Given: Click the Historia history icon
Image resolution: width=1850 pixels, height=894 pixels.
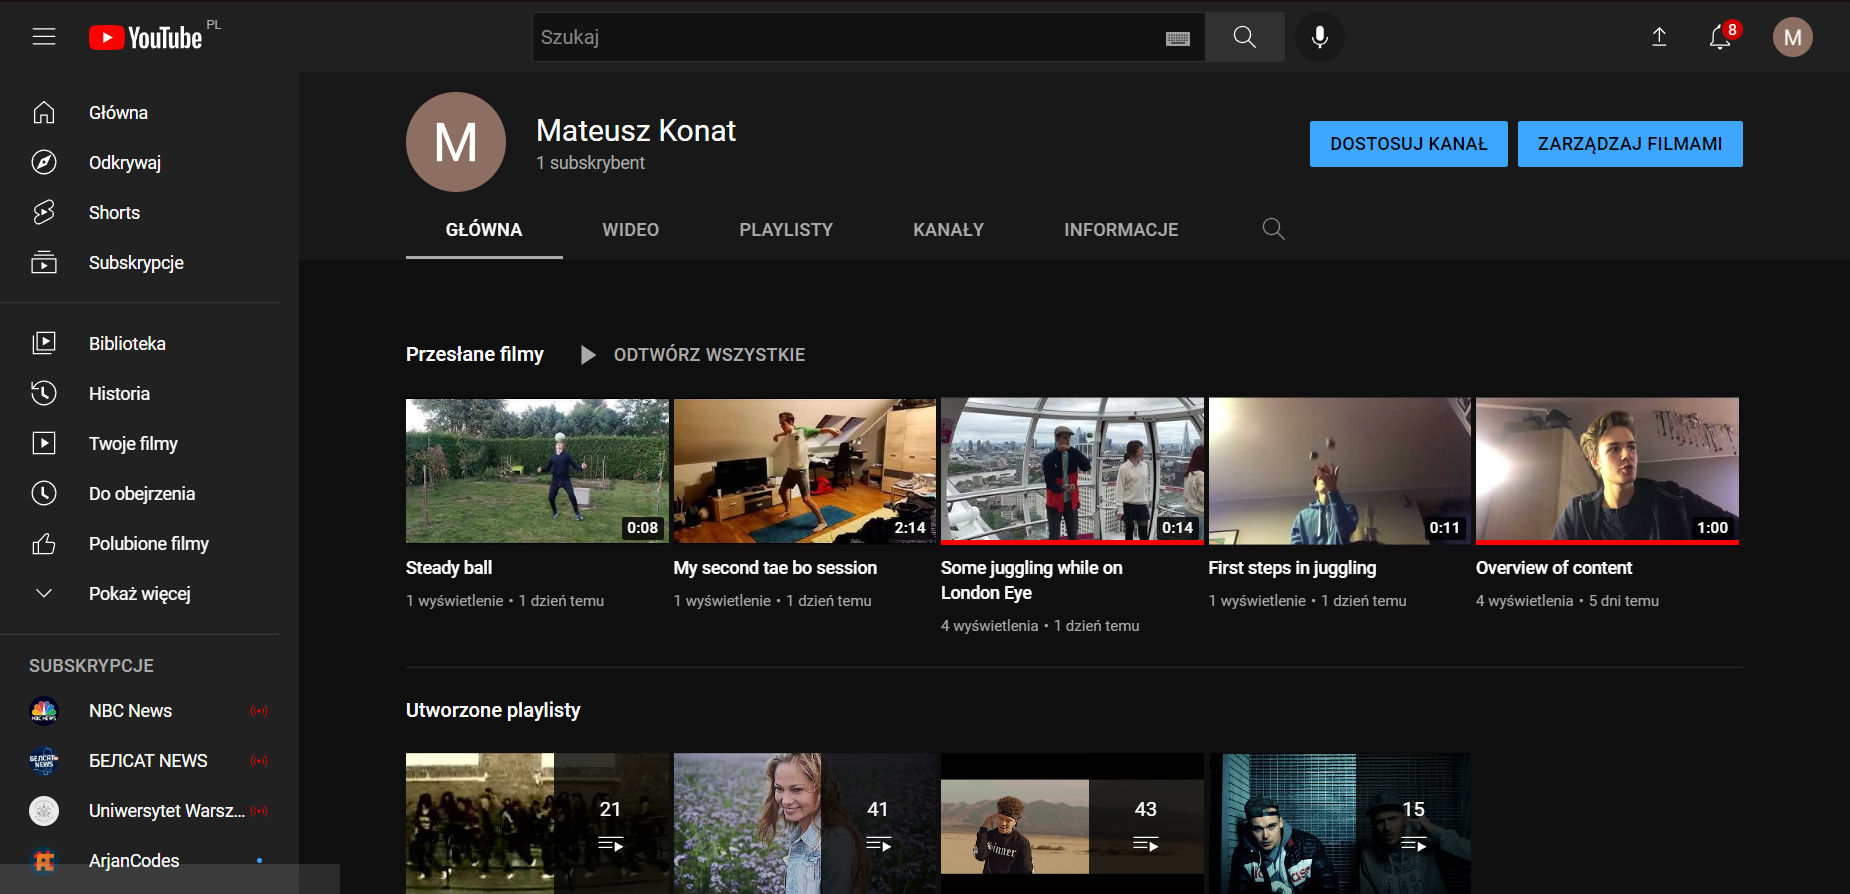Looking at the screenshot, I should tap(44, 393).
